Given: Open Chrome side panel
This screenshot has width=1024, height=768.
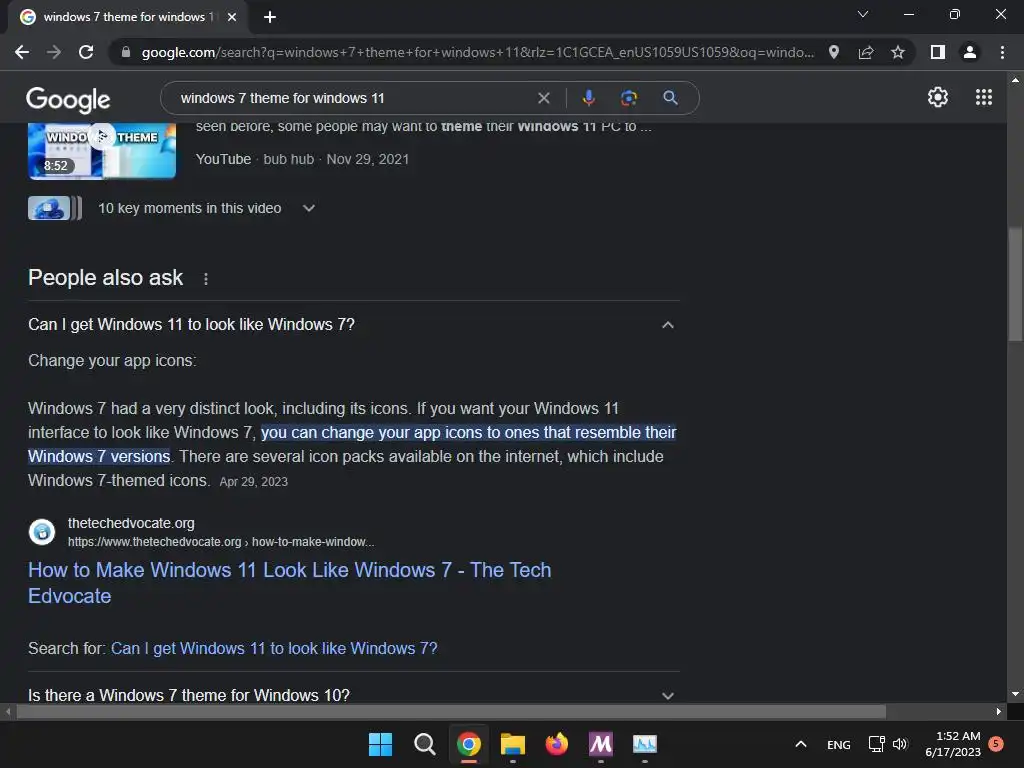Looking at the screenshot, I should click(938, 52).
